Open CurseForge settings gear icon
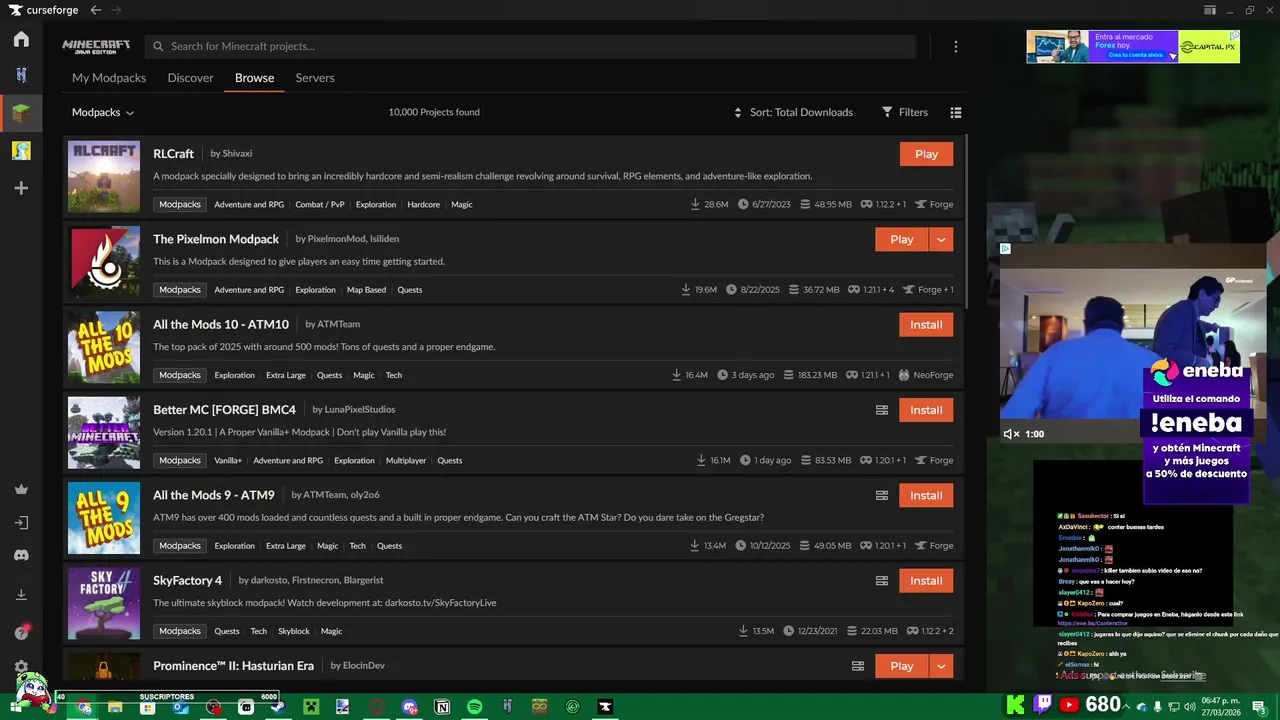 coord(21,667)
